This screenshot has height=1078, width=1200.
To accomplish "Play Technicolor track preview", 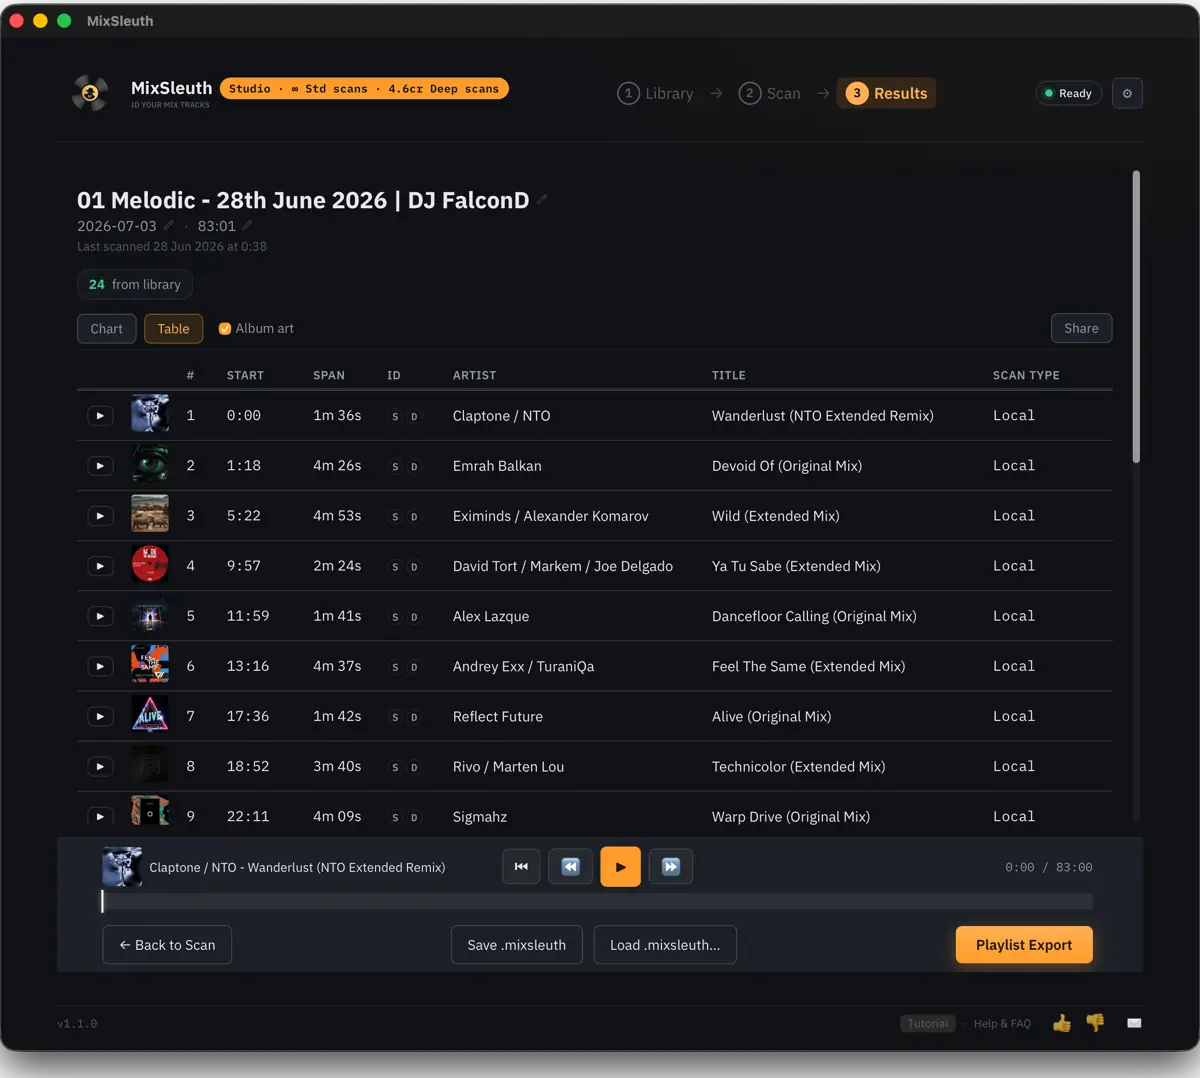I will pyautogui.click(x=100, y=766).
